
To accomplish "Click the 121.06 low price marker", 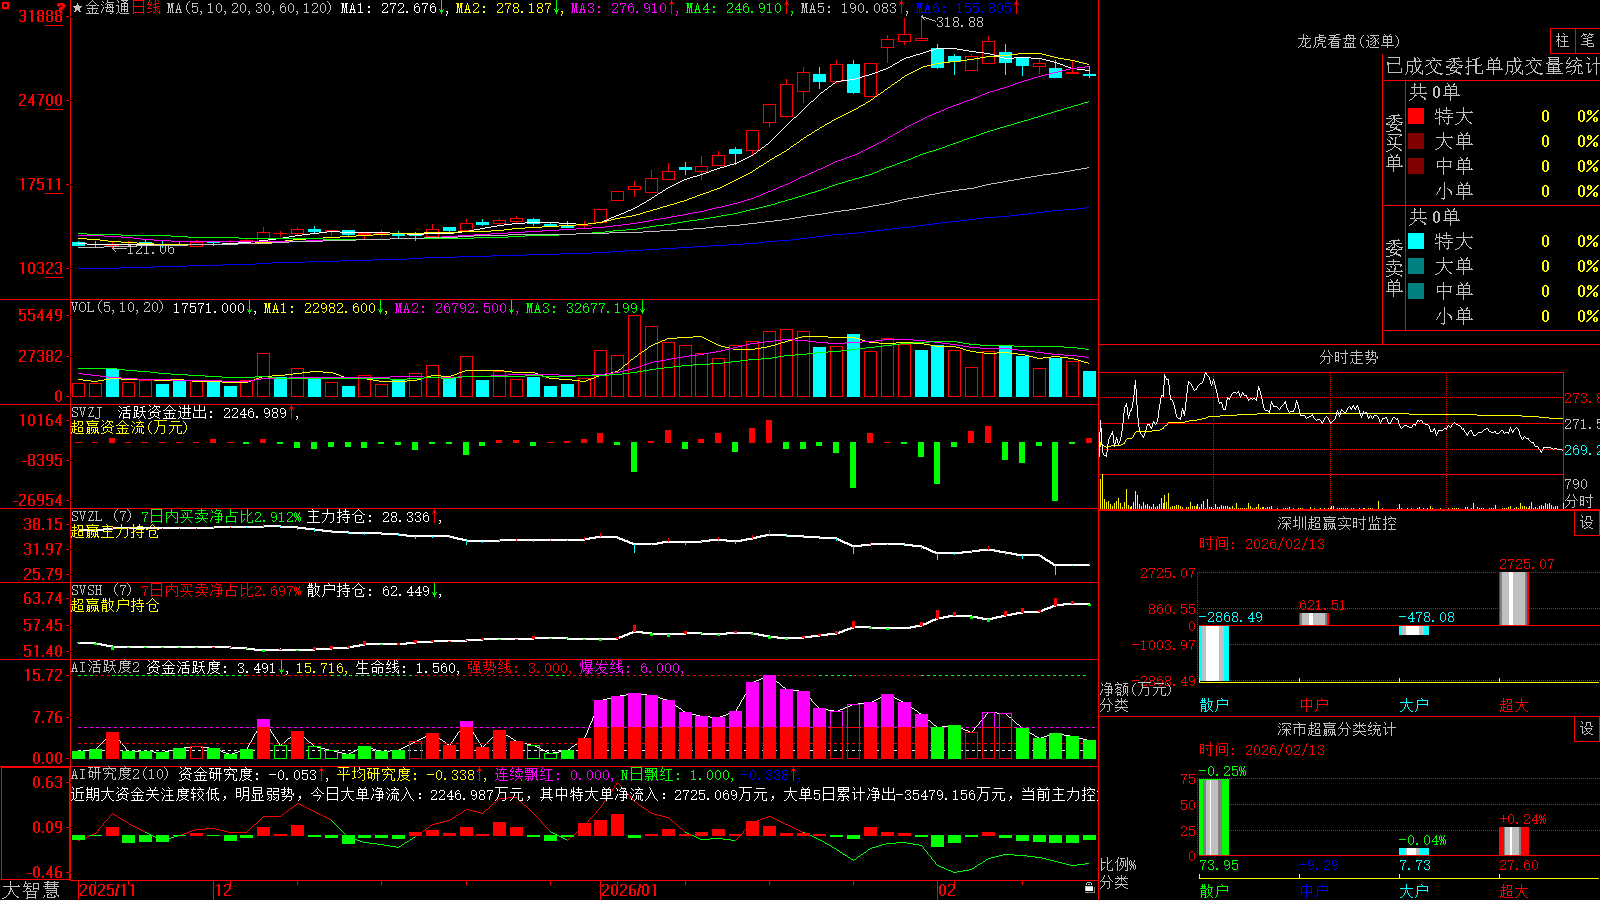I will [151, 249].
